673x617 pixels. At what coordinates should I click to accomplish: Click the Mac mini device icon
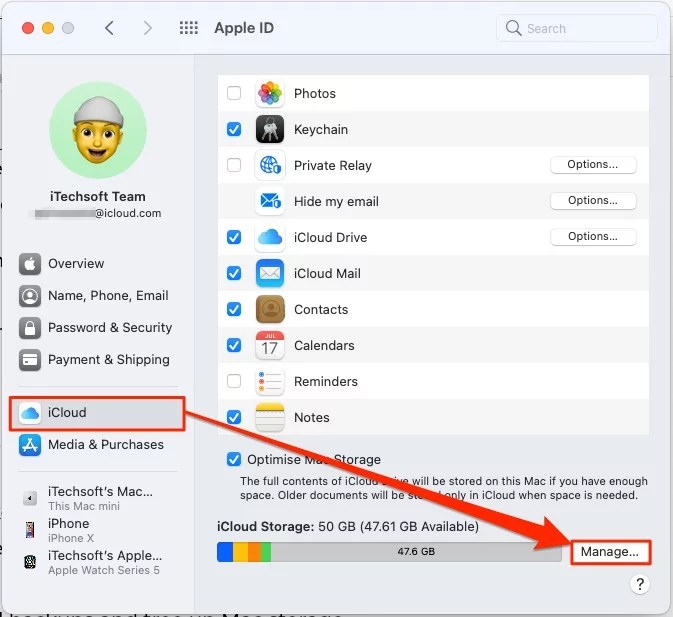[30, 498]
